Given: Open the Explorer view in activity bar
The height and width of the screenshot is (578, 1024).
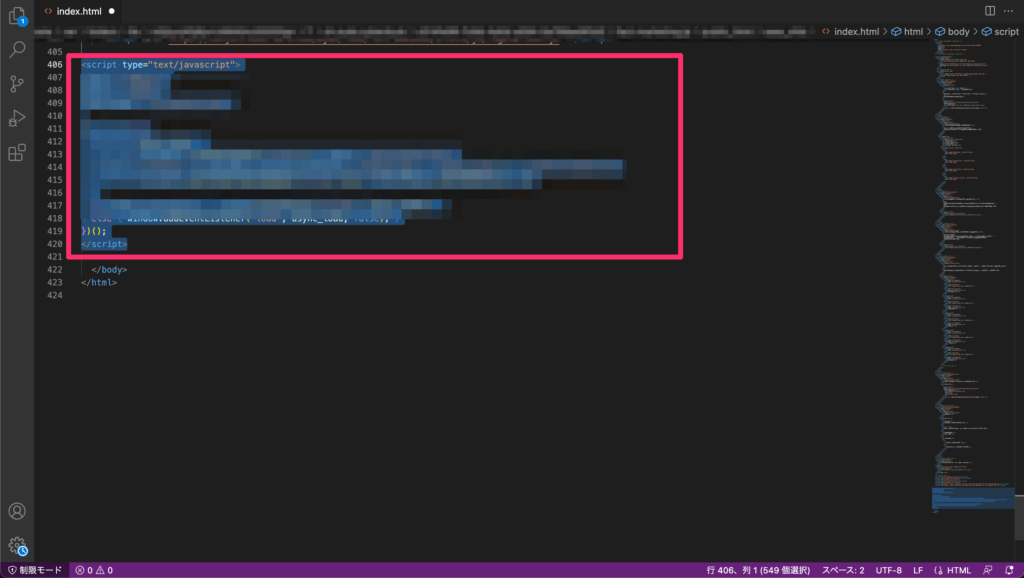Looking at the screenshot, I should click(17, 15).
